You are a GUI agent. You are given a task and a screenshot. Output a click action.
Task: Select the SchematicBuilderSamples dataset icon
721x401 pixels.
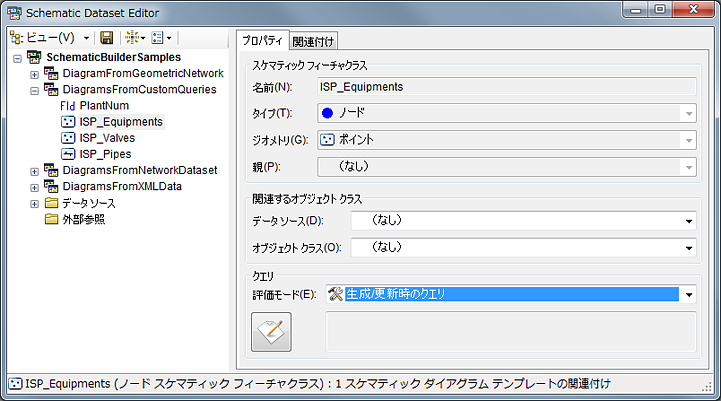pos(34,57)
